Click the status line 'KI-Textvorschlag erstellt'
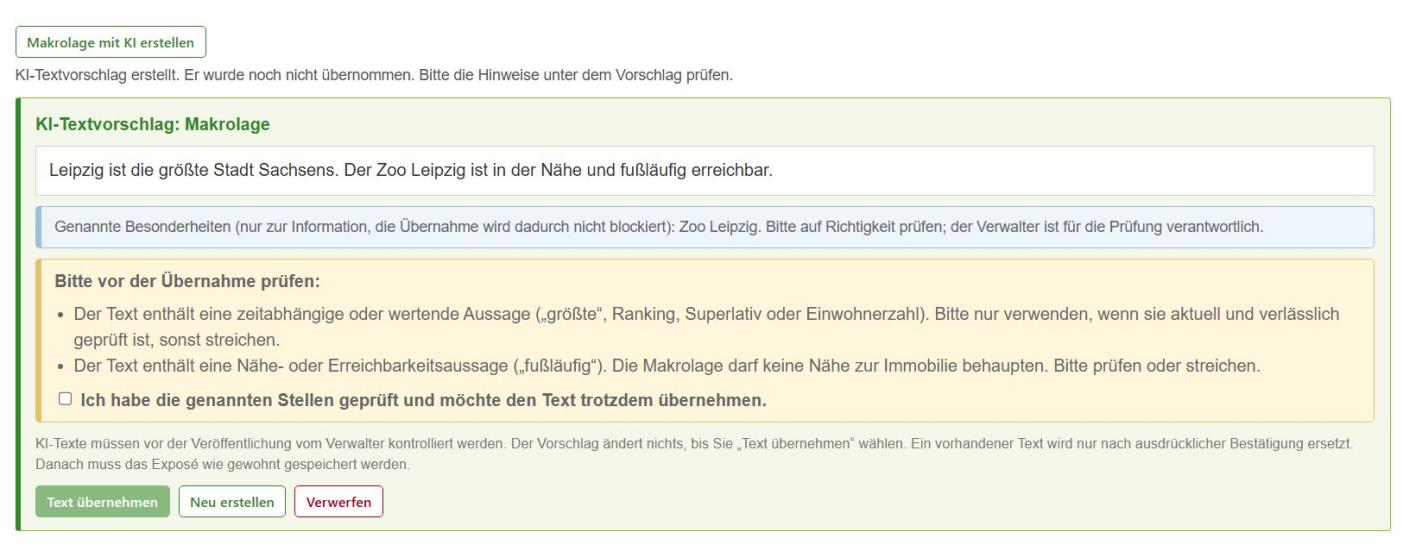This screenshot has width=1403, height=557. point(374,77)
